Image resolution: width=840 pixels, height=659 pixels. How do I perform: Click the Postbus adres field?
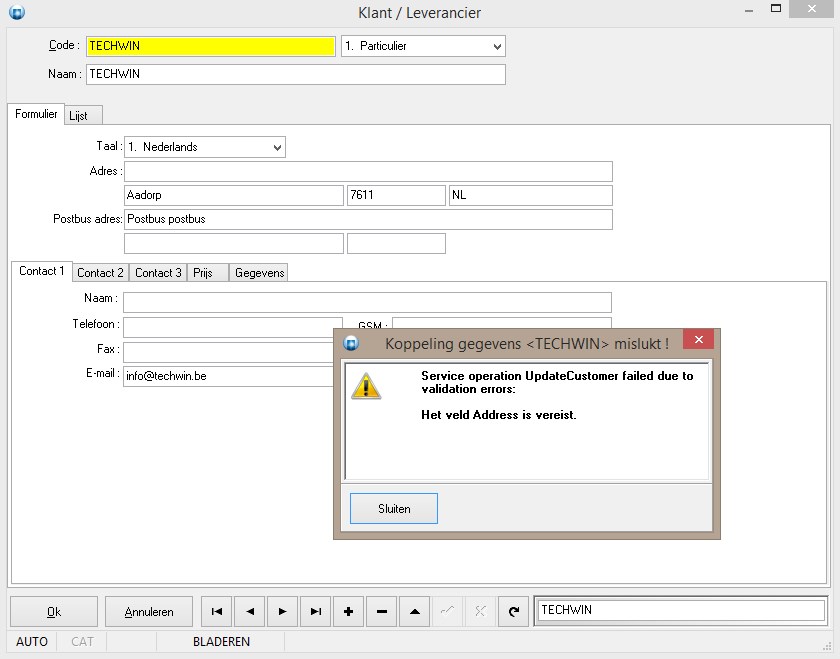coord(368,220)
